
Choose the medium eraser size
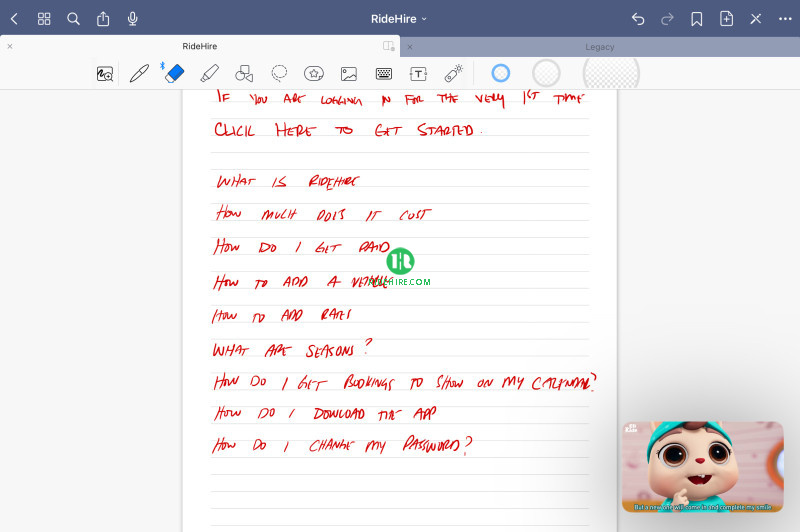point(546,73)
